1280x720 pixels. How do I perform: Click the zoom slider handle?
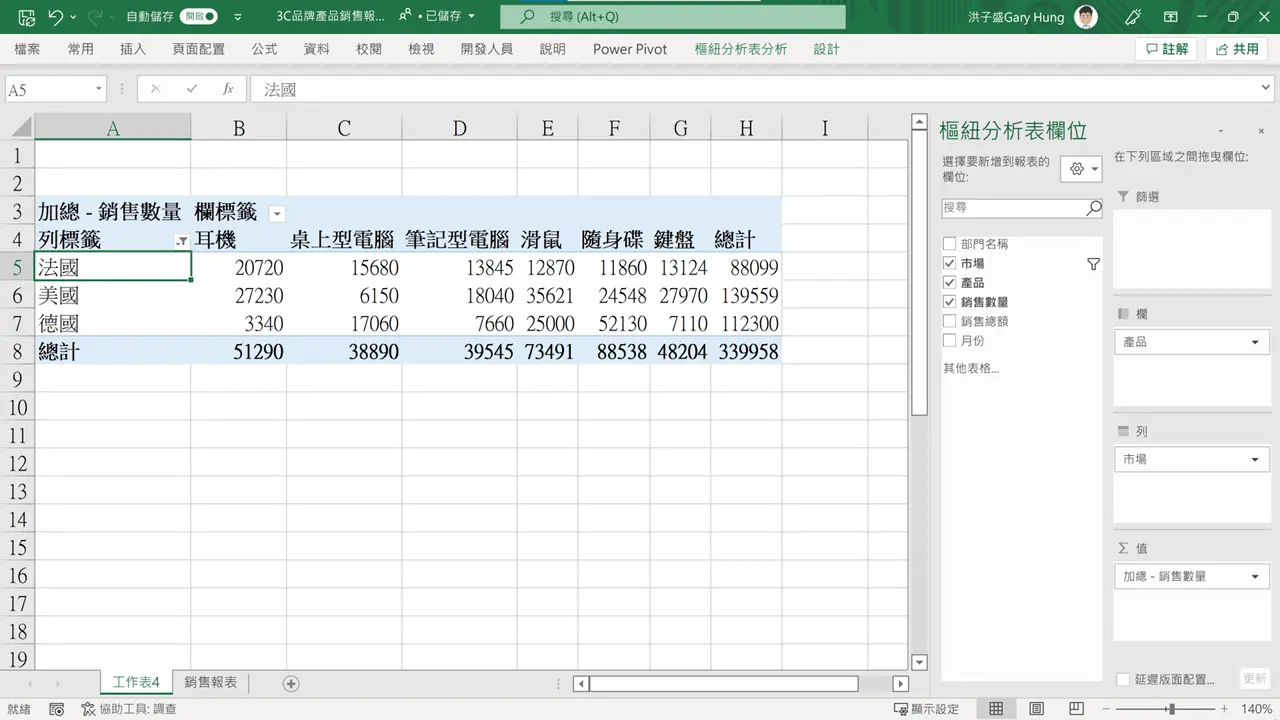(x=1171, y=709)
